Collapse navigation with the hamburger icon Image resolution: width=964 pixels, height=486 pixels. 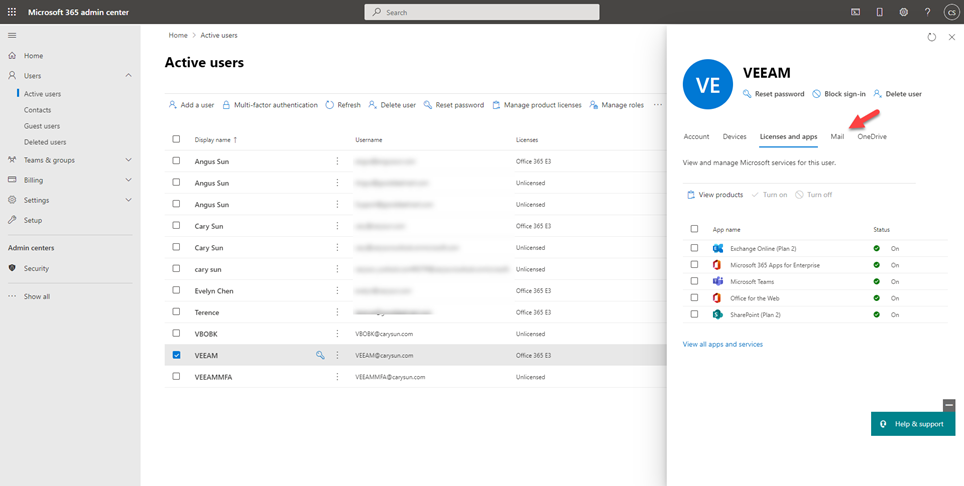pyautogui.click(x=12, y=36)
